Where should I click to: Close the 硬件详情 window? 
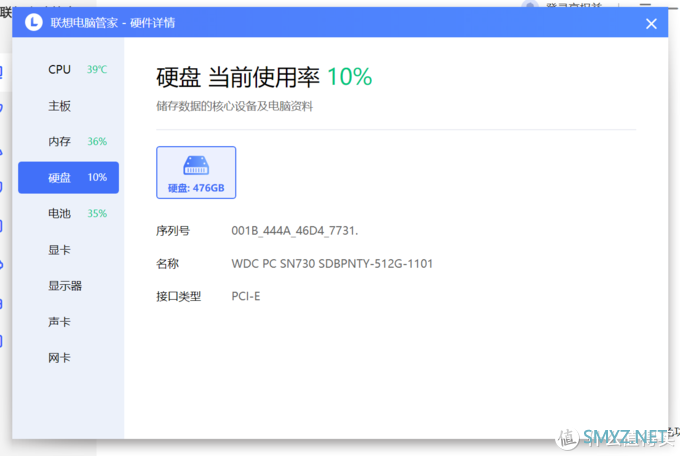point(651,23)
